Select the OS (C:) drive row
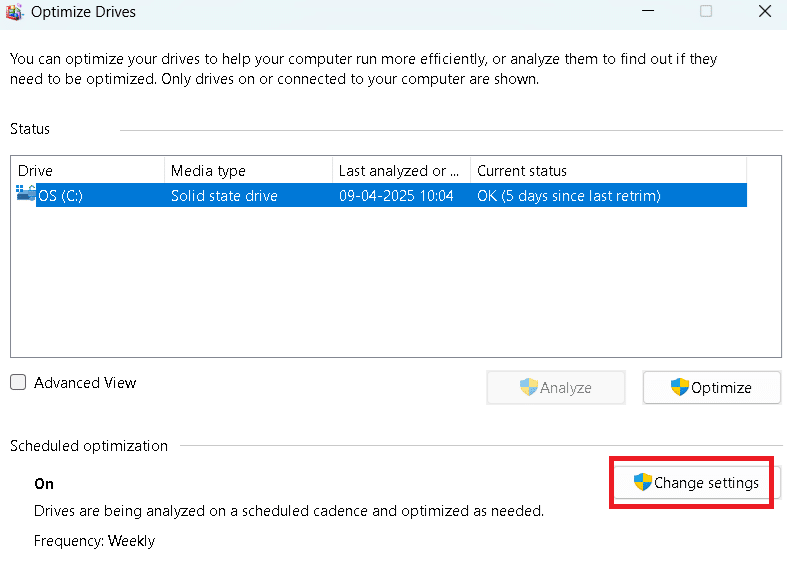Screen dimensions: 787x561 (x=100, y=196)
